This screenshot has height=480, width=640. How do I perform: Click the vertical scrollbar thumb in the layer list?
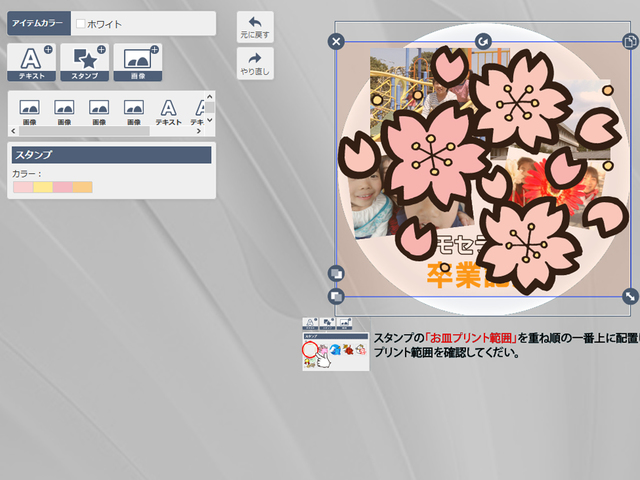(209, 107)
